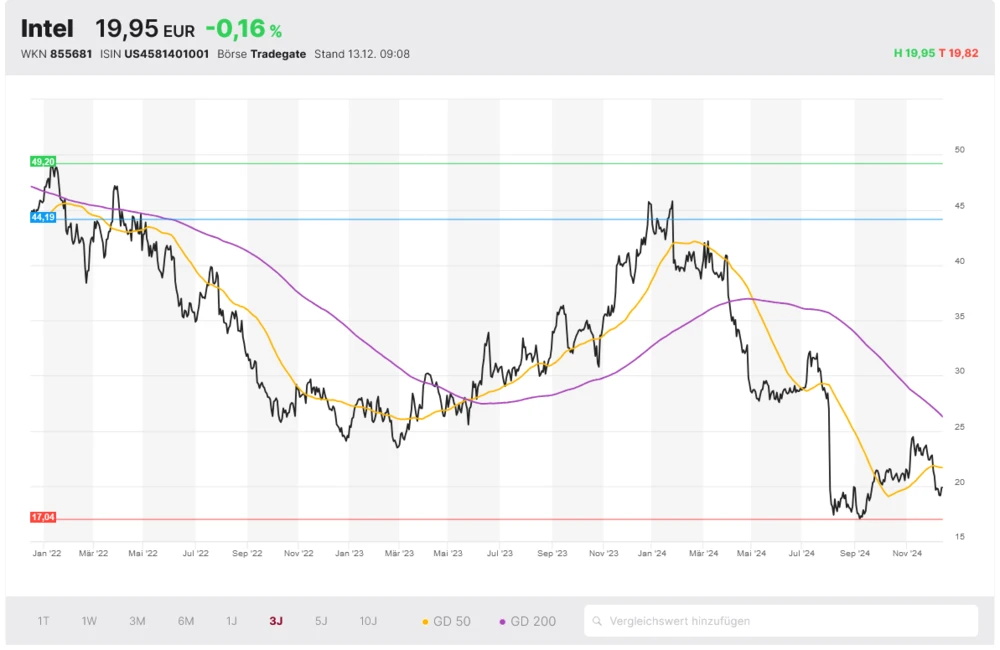Click the Intel stock title

(46, 28)
